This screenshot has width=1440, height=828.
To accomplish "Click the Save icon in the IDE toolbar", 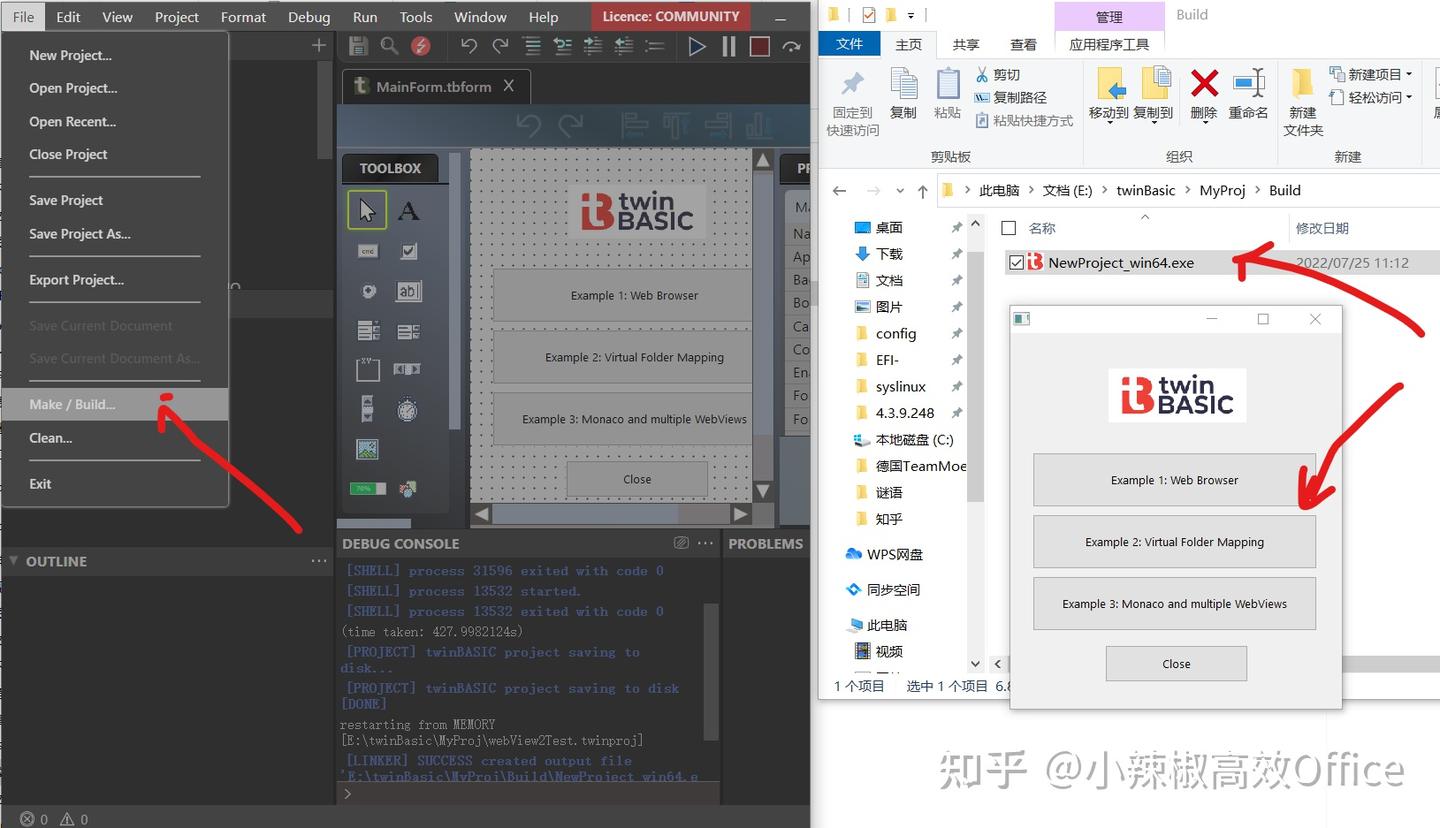I will click(357, 45).
